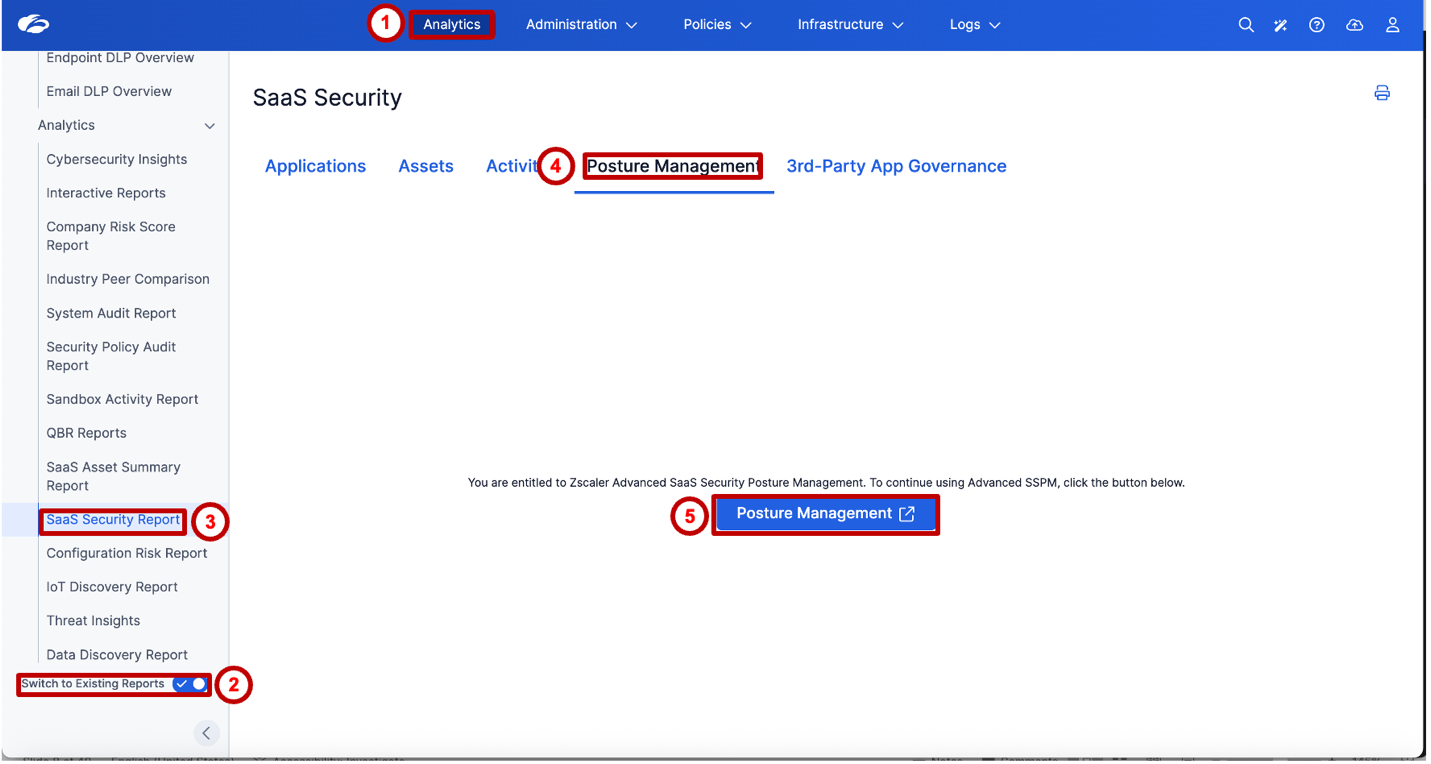Open the help question mark icon
Viewport: 1431px width, 764px height.
[1317, 25]
